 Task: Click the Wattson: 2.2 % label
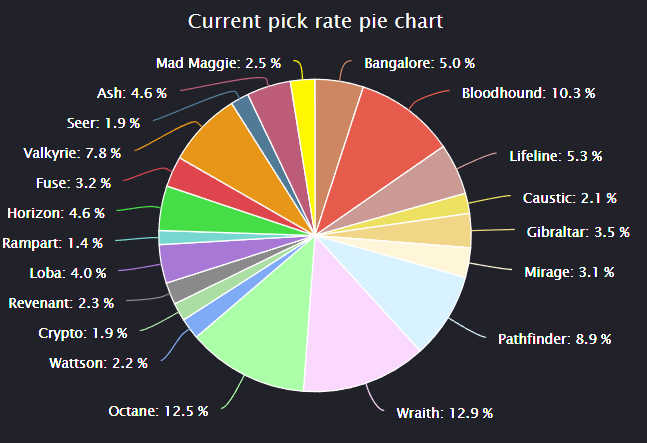98,363
